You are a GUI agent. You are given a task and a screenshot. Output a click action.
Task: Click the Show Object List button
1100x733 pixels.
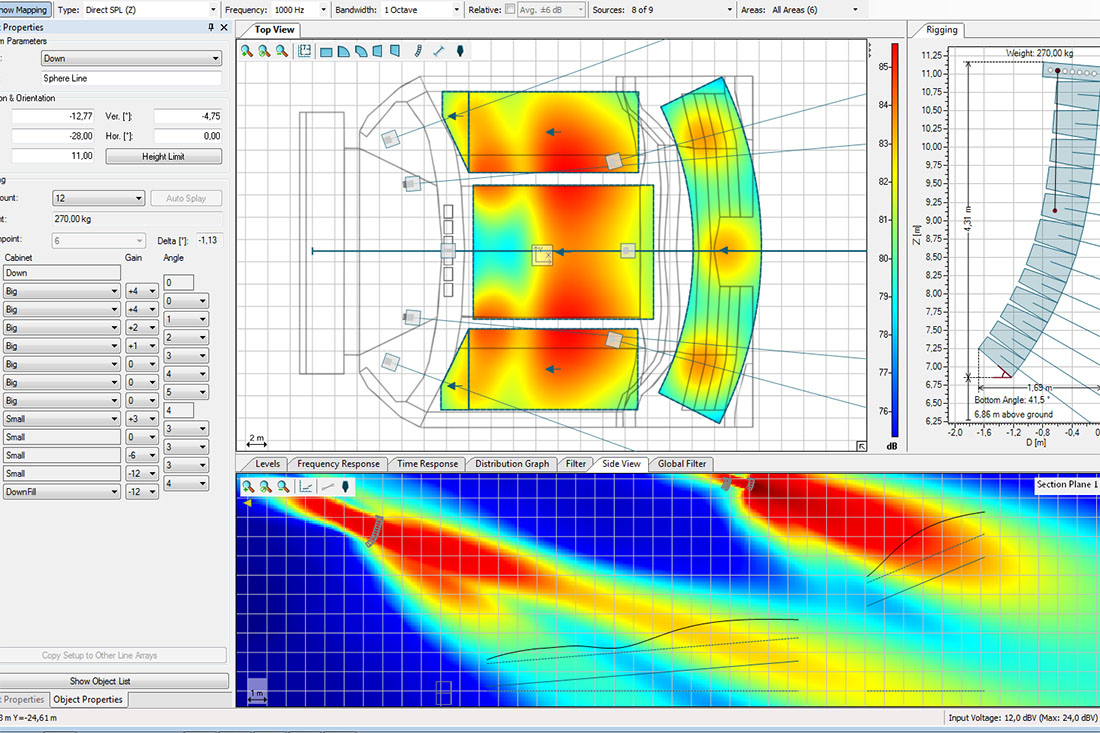(x=114, y=681)
